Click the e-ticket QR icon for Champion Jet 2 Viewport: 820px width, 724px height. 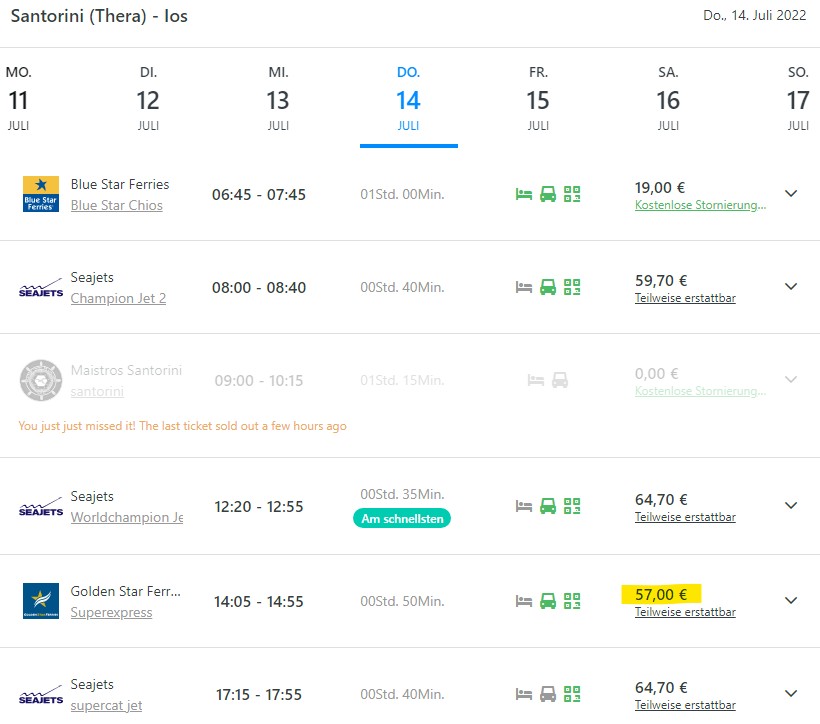point(572,287)
